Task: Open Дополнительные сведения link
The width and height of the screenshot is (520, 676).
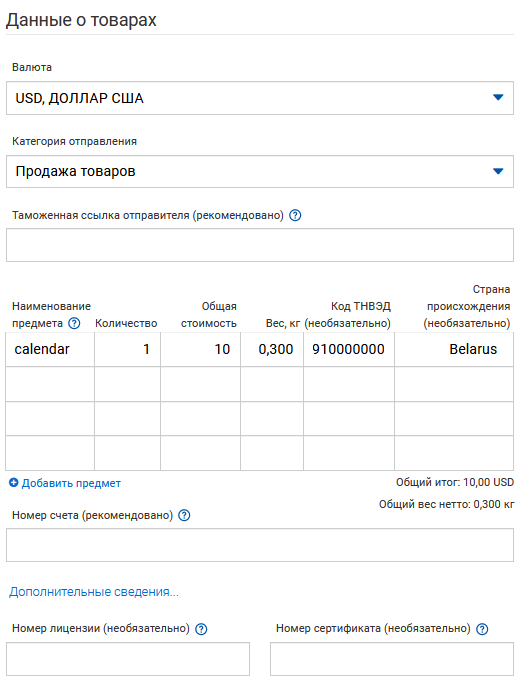Action: (94, 592)
